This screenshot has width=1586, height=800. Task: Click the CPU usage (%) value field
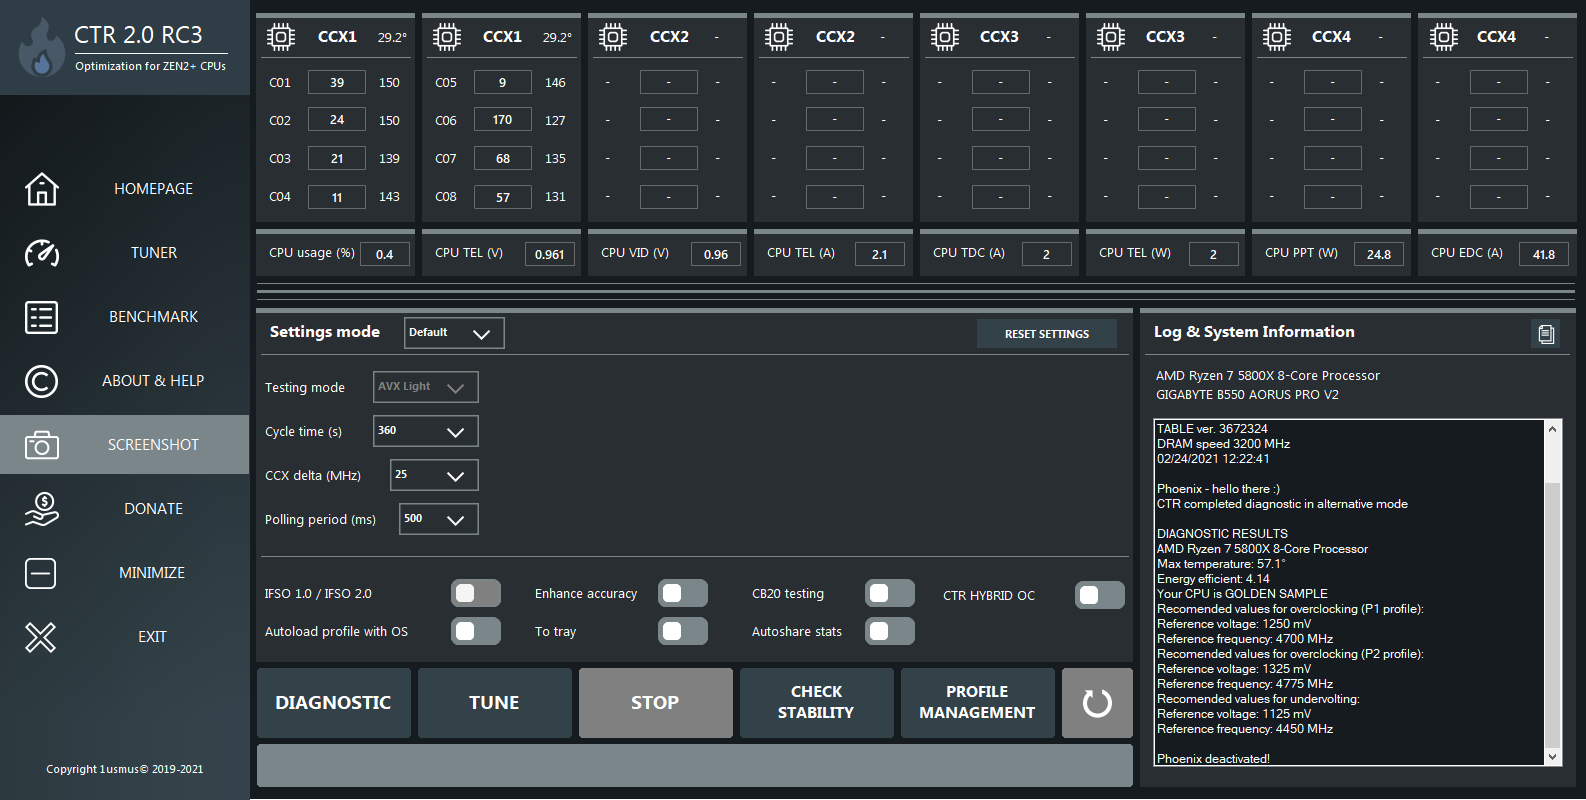pyautogui.click(x=385, y=254)
